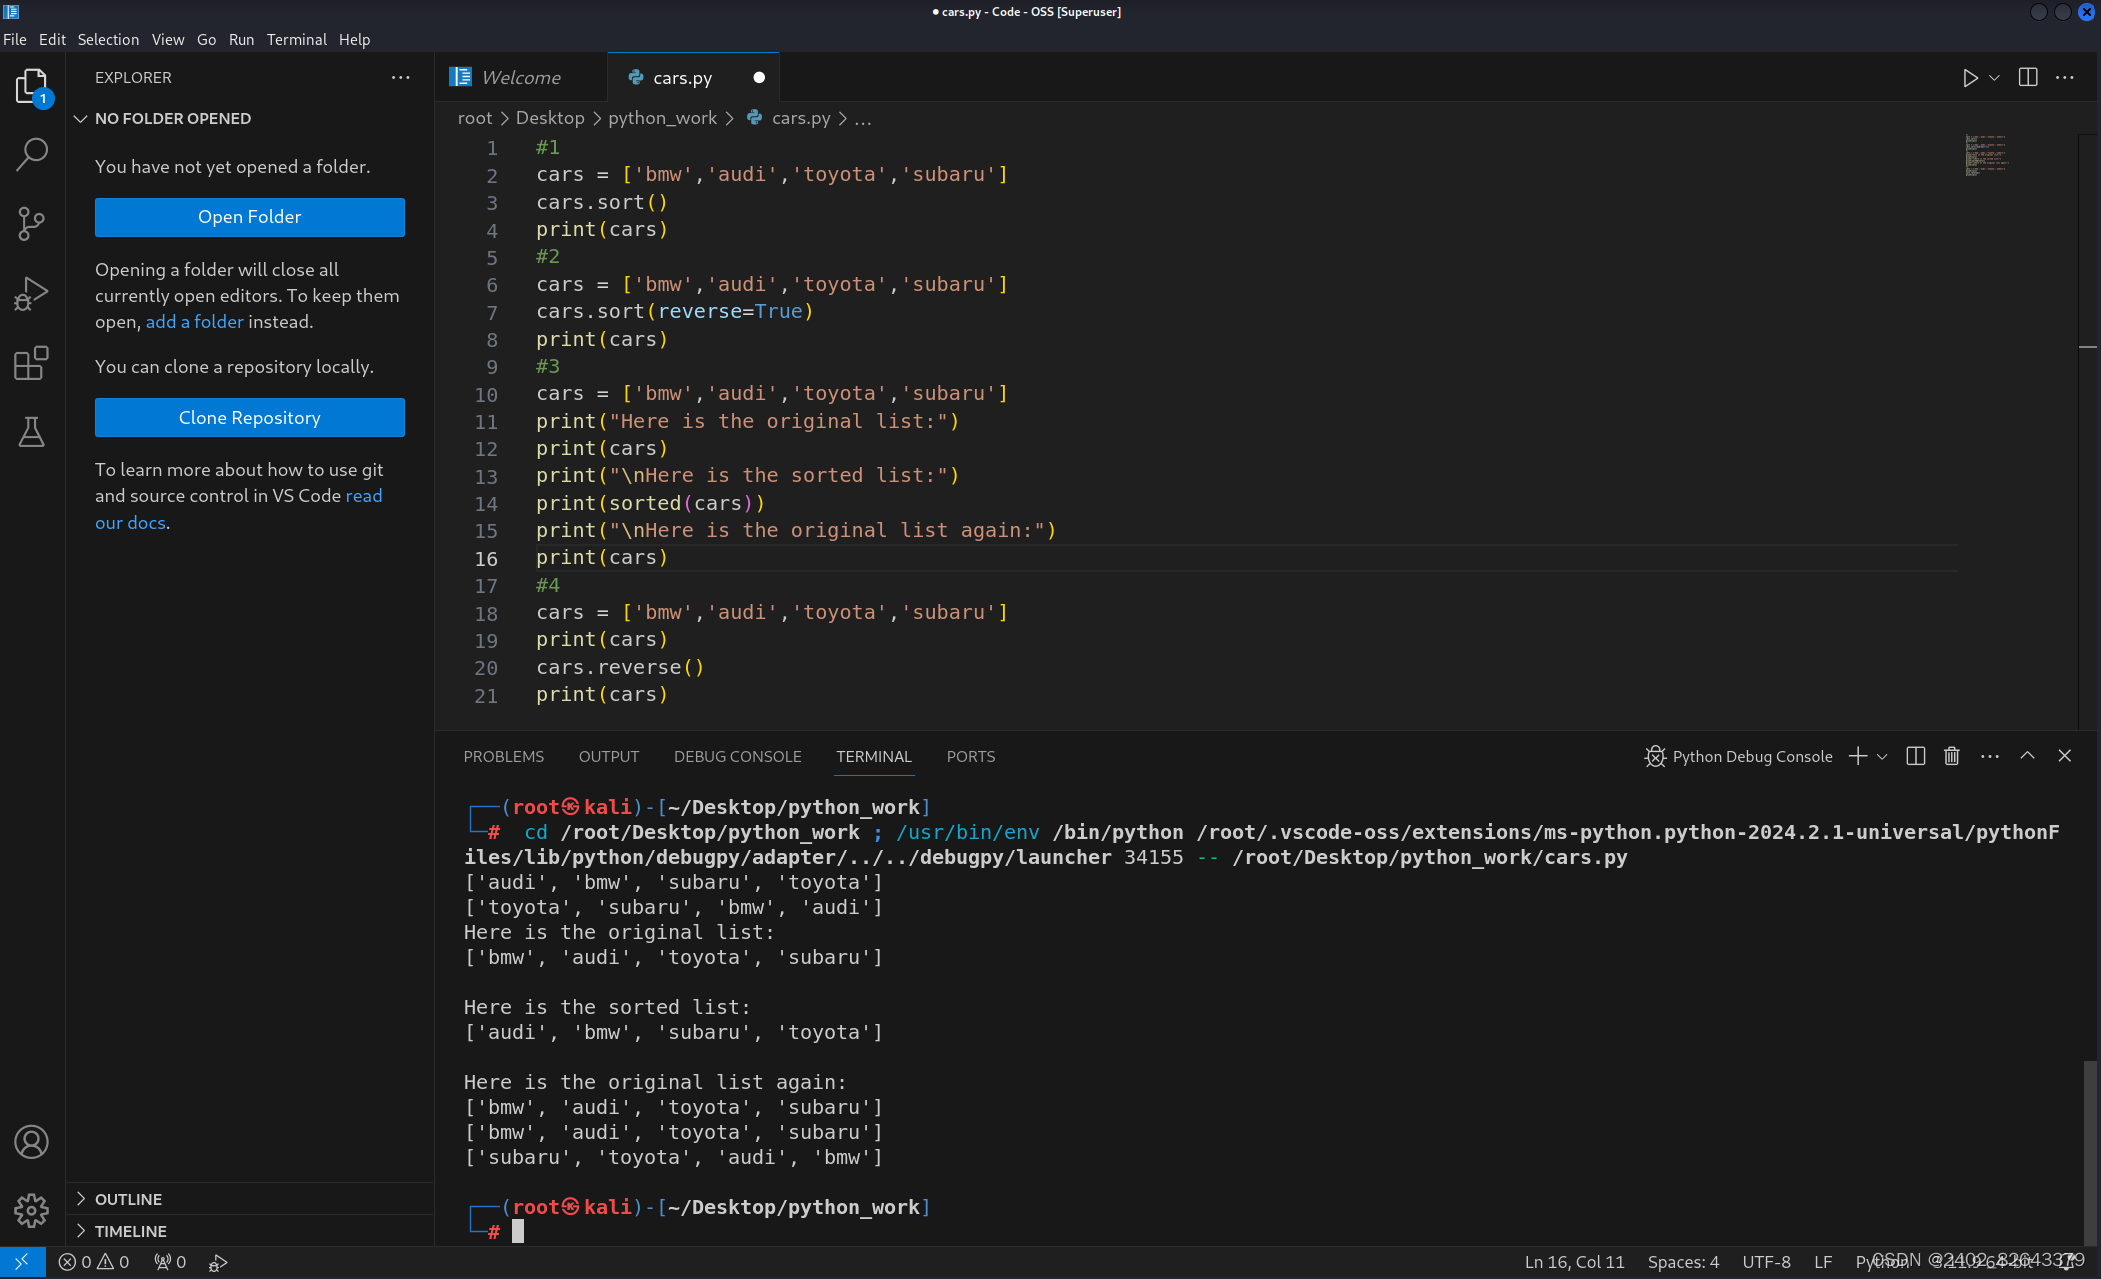This screenshot has height=1279, width=2101.
Task: Open Source Control view icon
Action: coord(32,224)
